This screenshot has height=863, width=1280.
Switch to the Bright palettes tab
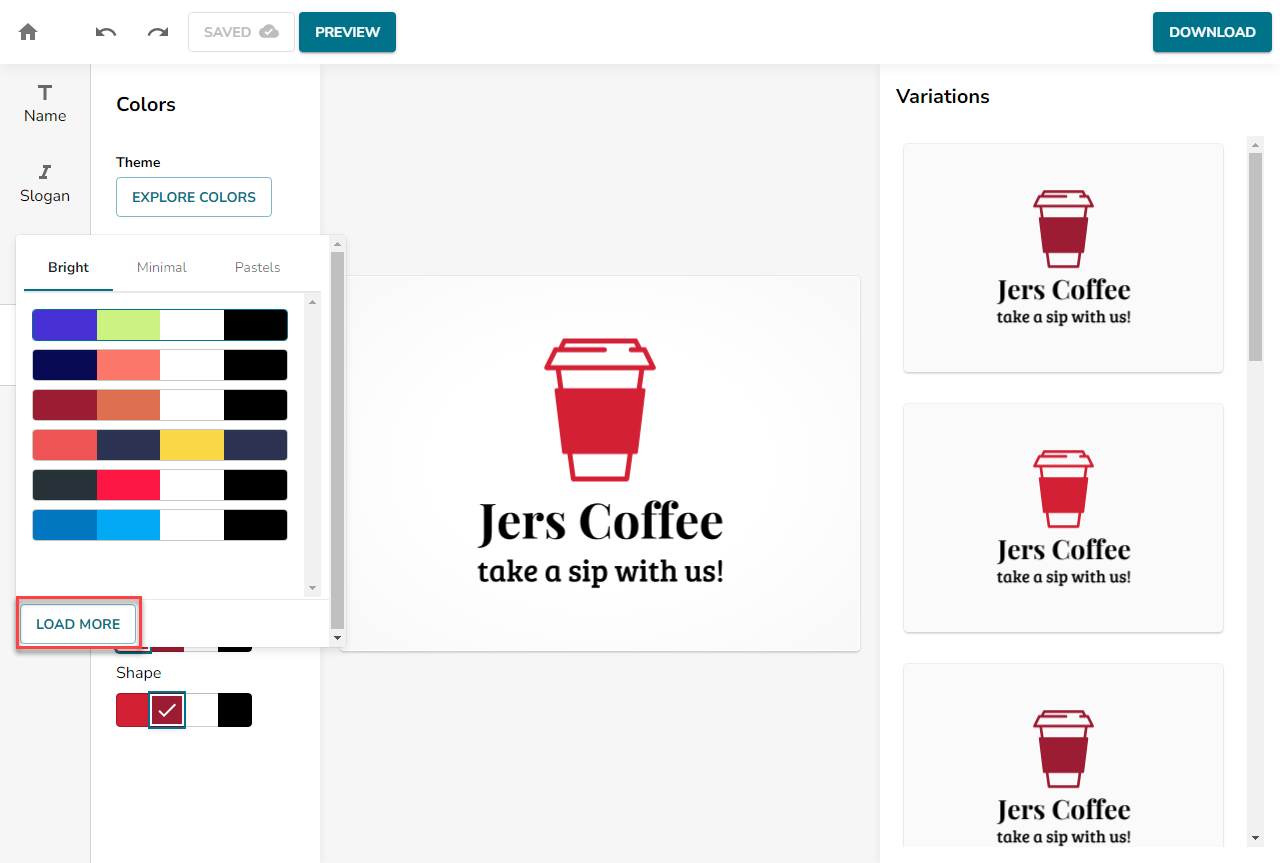(x=68, y=267)
